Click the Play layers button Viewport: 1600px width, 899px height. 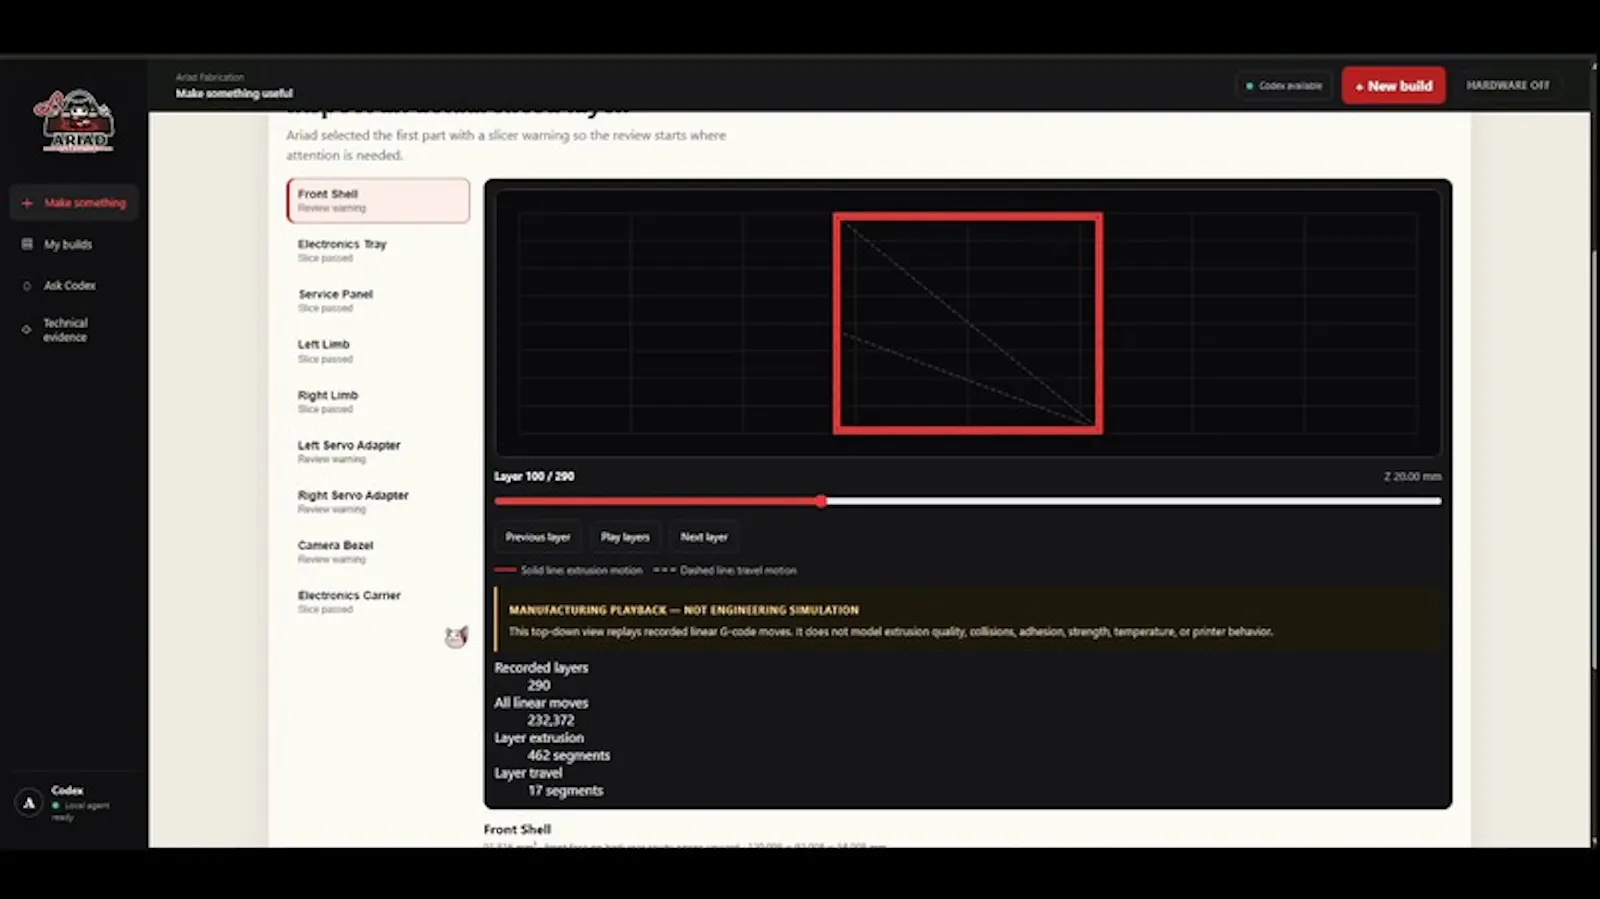coord(625,537)
